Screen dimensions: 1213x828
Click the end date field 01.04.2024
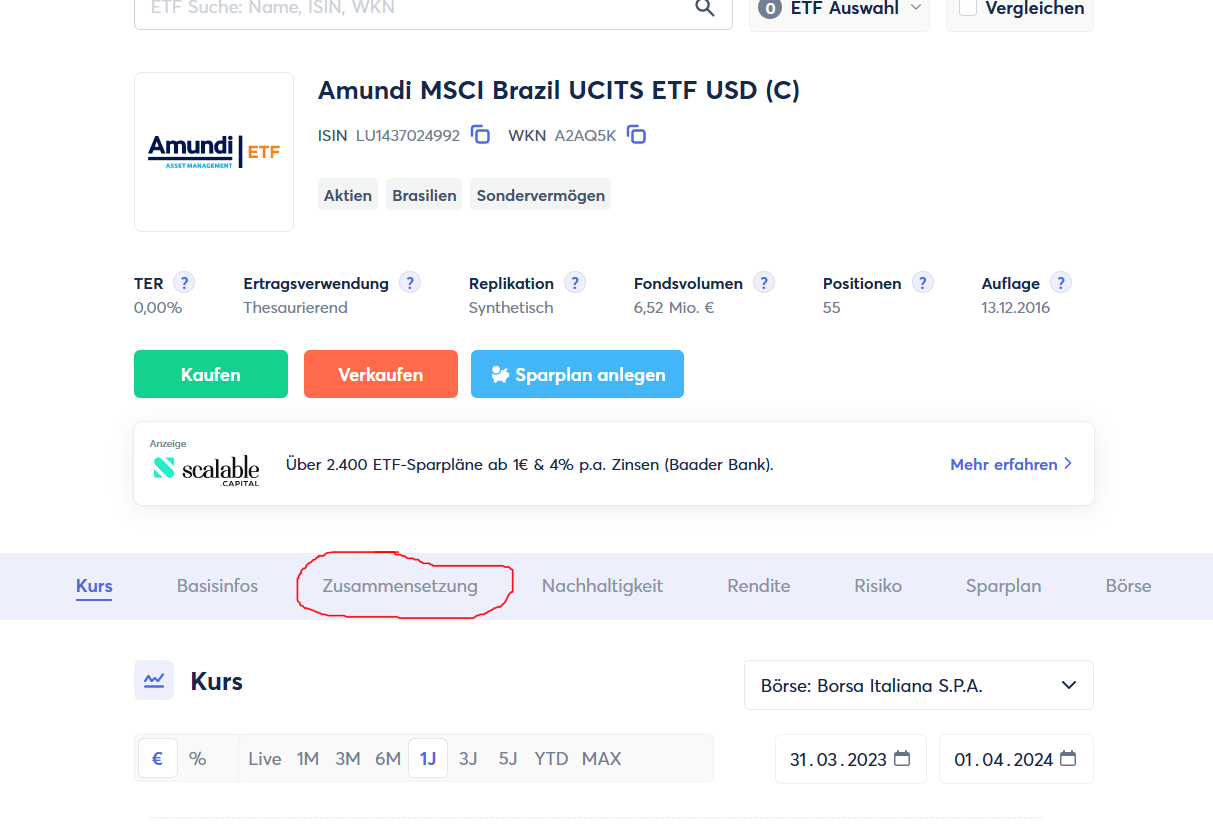[1016, 759]
